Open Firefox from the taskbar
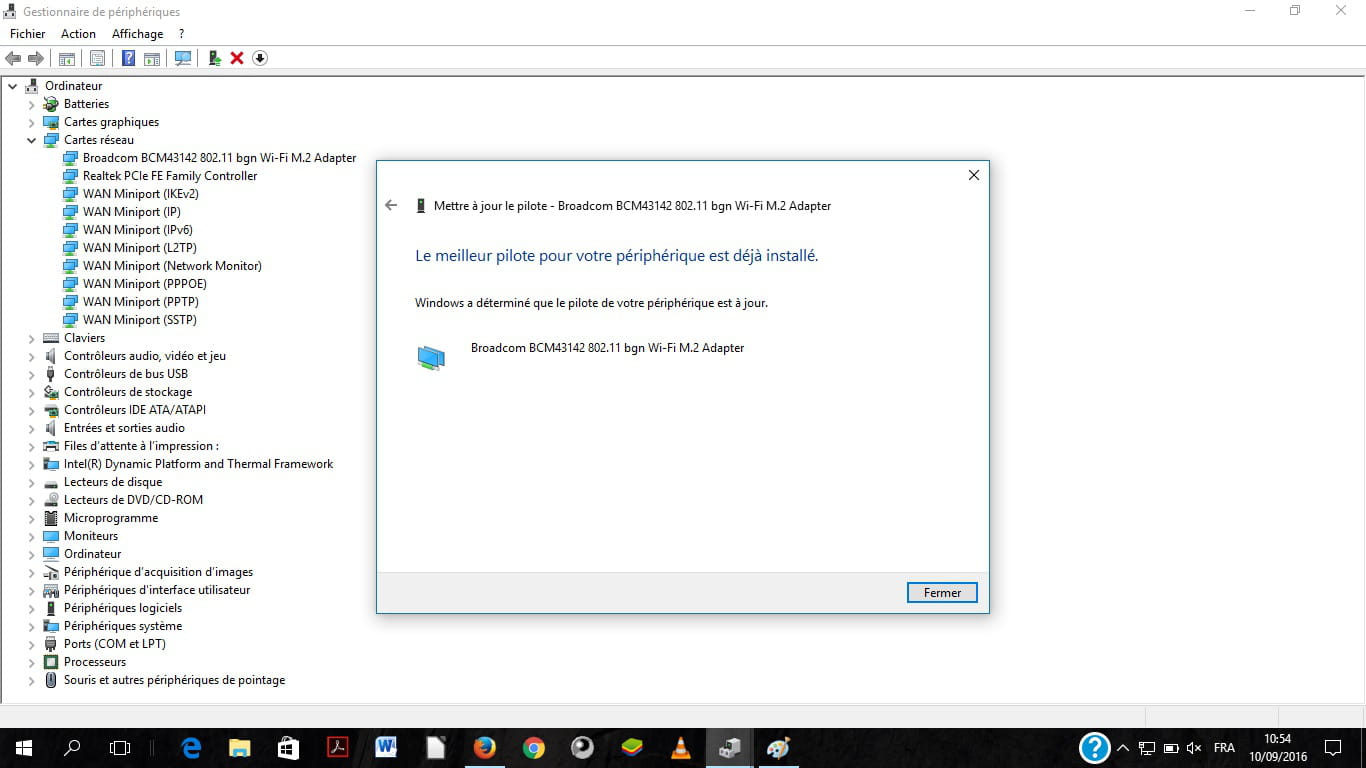1366x768 pixels. pos(484,747)
